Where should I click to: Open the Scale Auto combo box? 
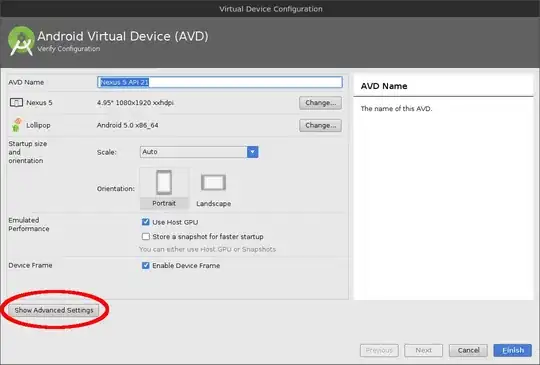point(199,152)
